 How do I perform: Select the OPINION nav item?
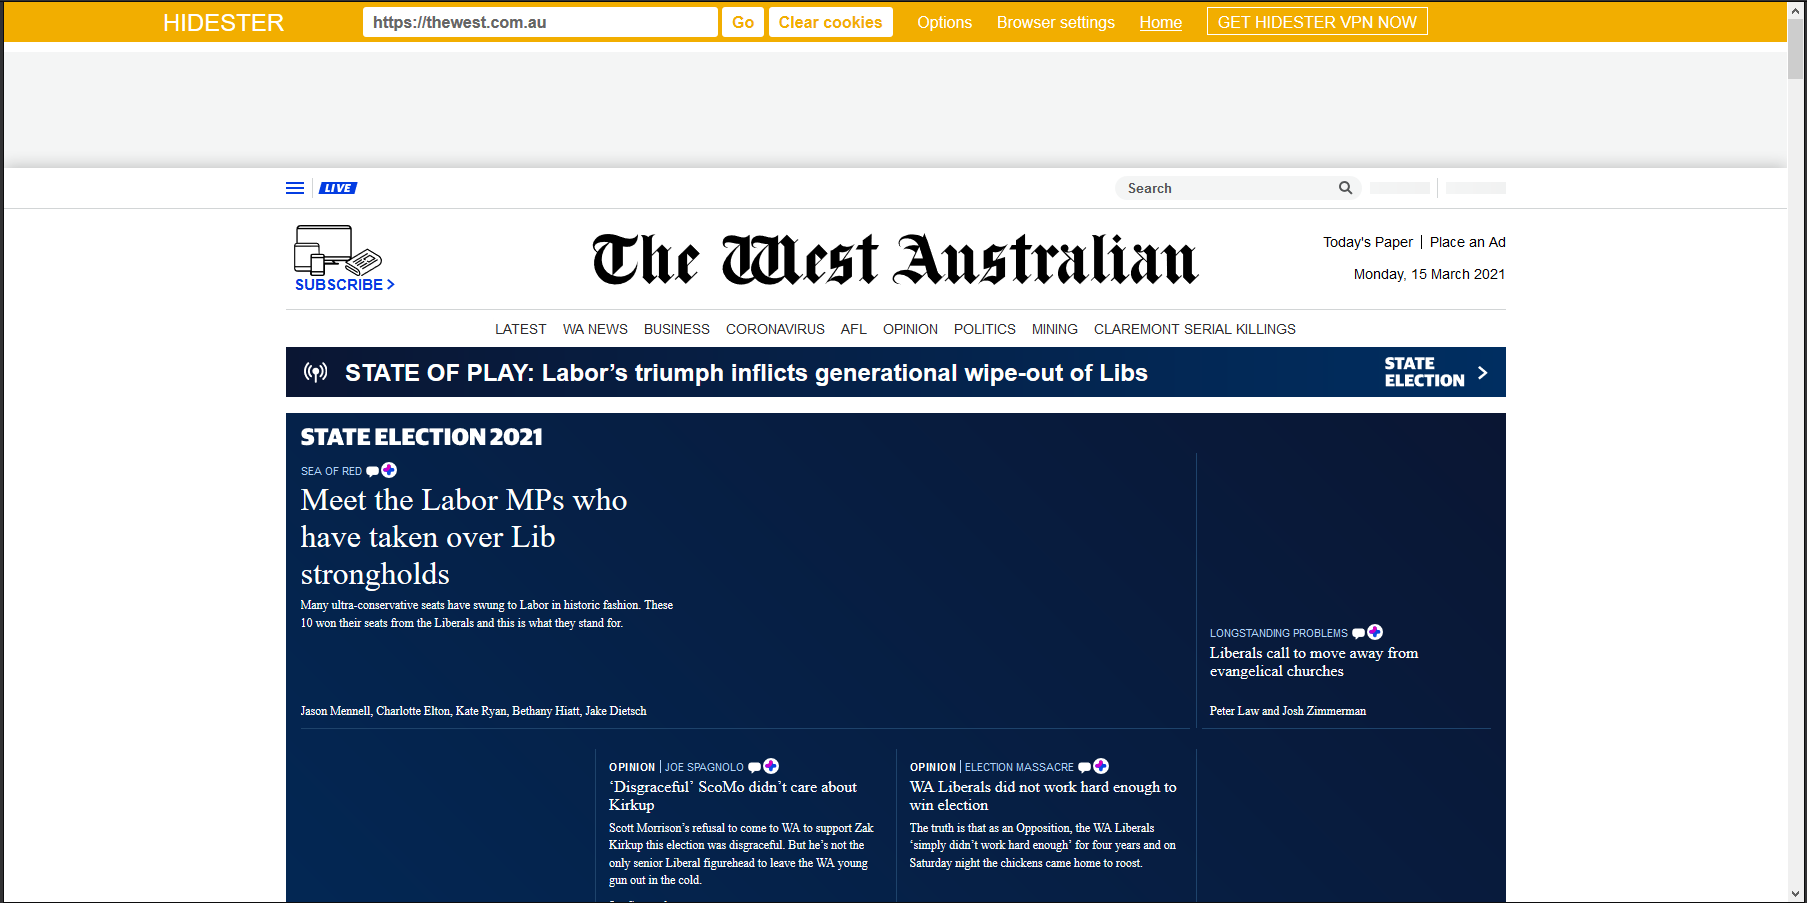910,329
